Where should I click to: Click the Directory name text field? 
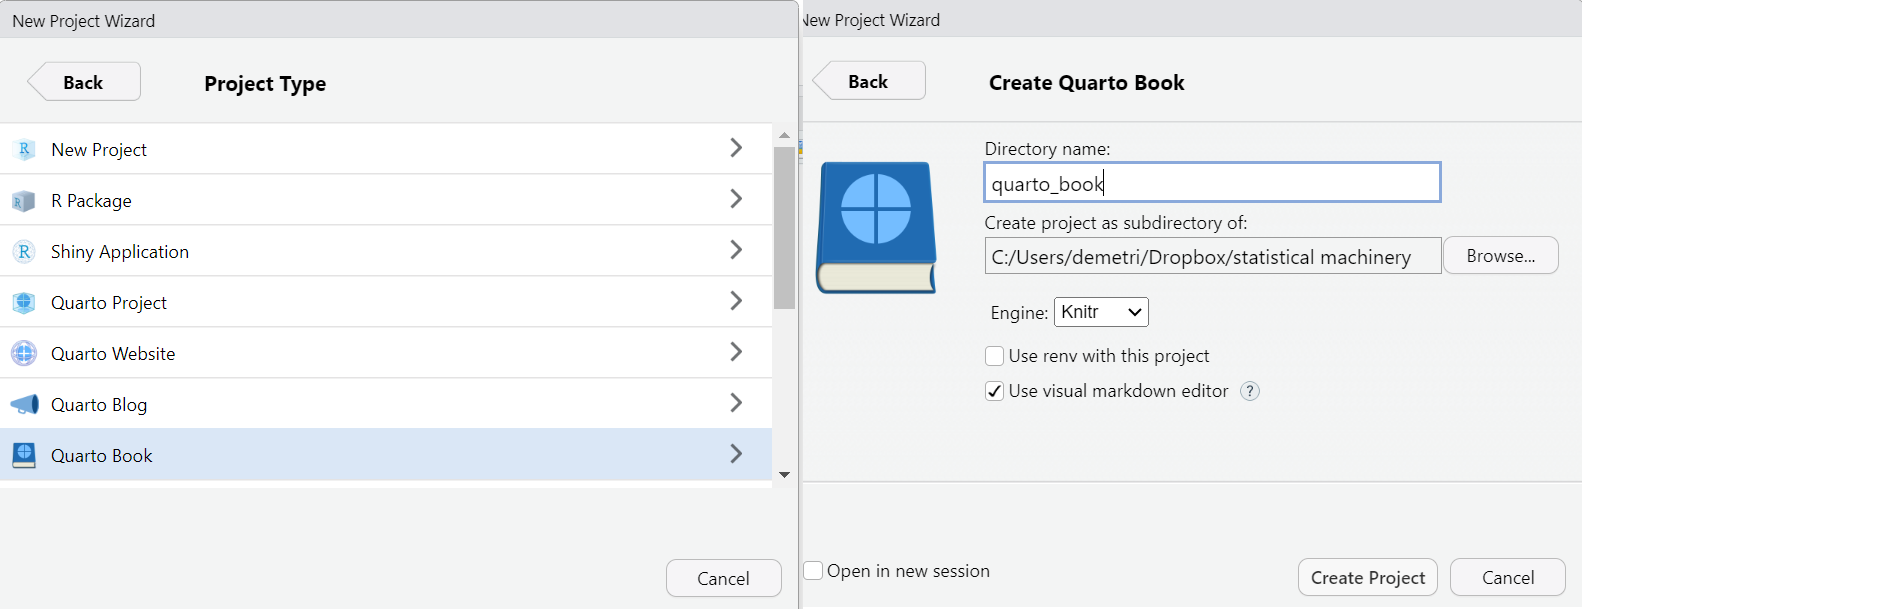pyautogui.click(x=1212, y=183)
